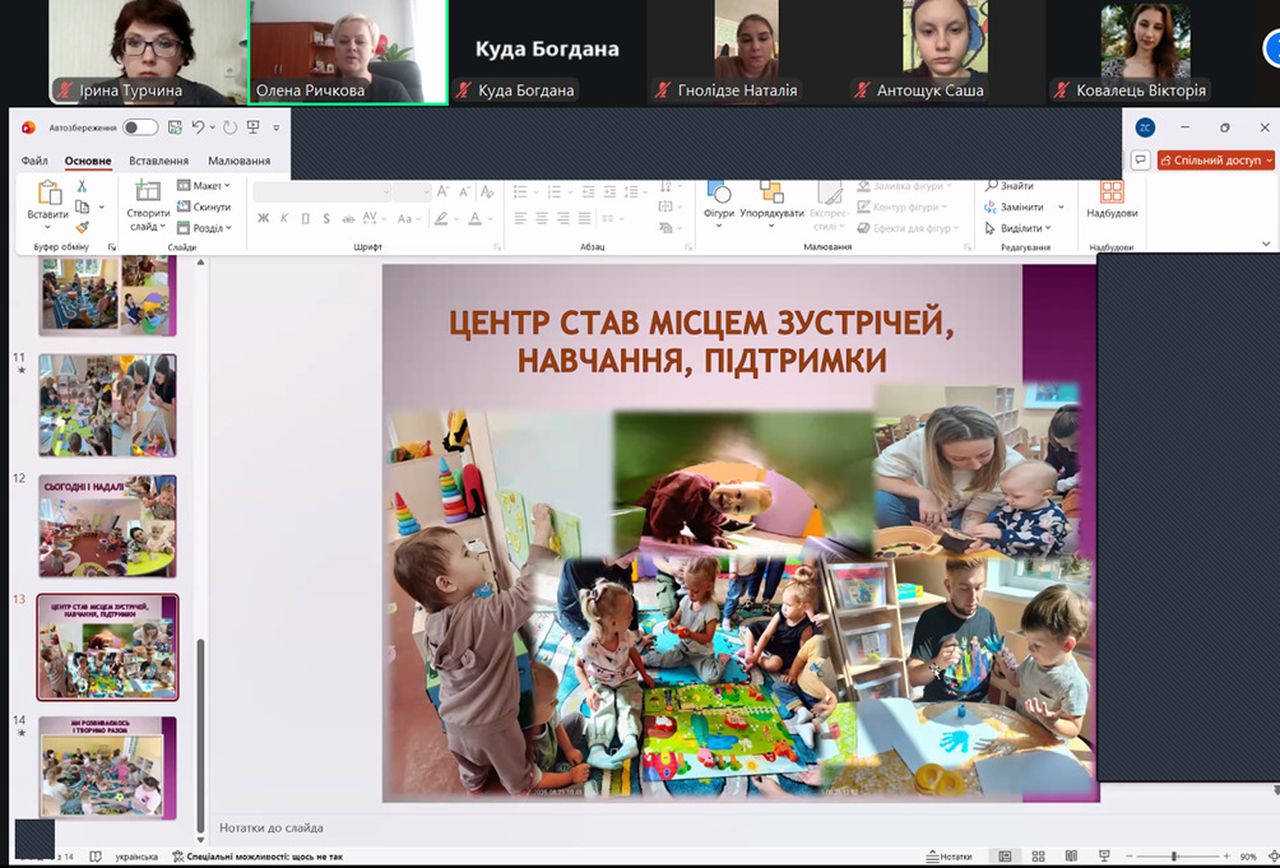Open the Файл menu tab
This screenshot has height=868, width=1280.
coord(34,161)
